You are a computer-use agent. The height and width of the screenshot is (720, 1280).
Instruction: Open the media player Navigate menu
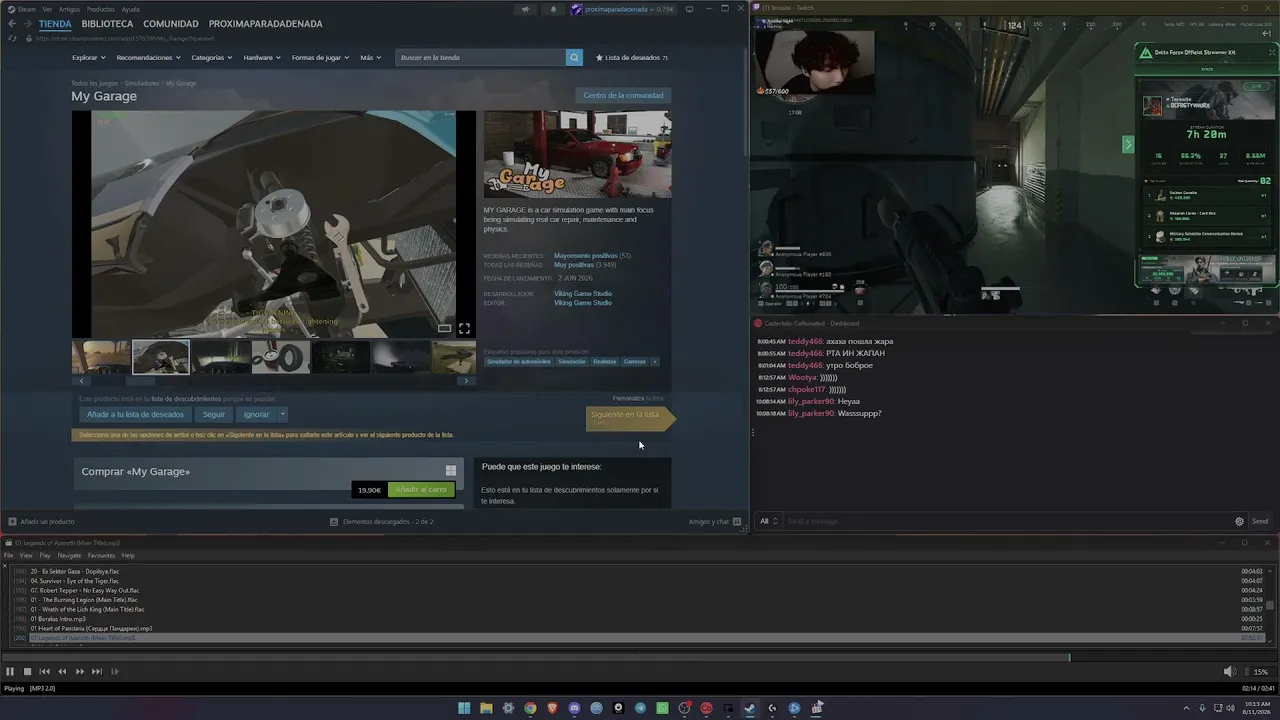69,556
